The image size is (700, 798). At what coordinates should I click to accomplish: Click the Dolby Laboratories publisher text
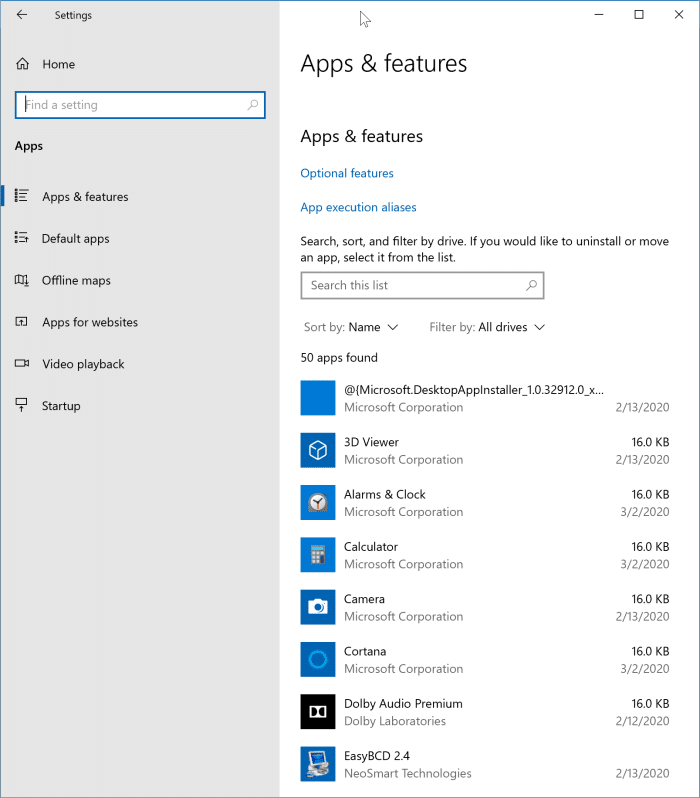pyautogui.click(x=395, y=721)
